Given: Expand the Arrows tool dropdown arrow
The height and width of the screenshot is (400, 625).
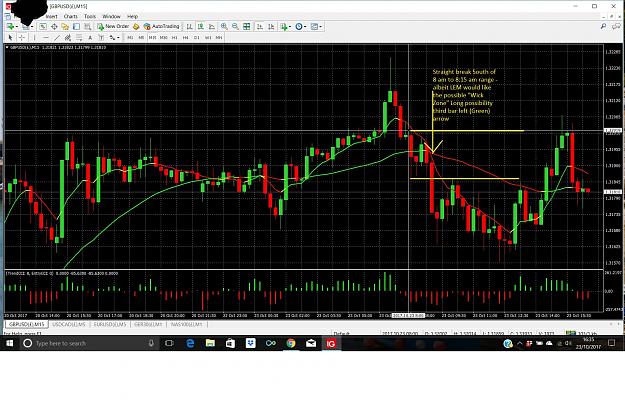Looking at the screenshot, I should [118, 37].
